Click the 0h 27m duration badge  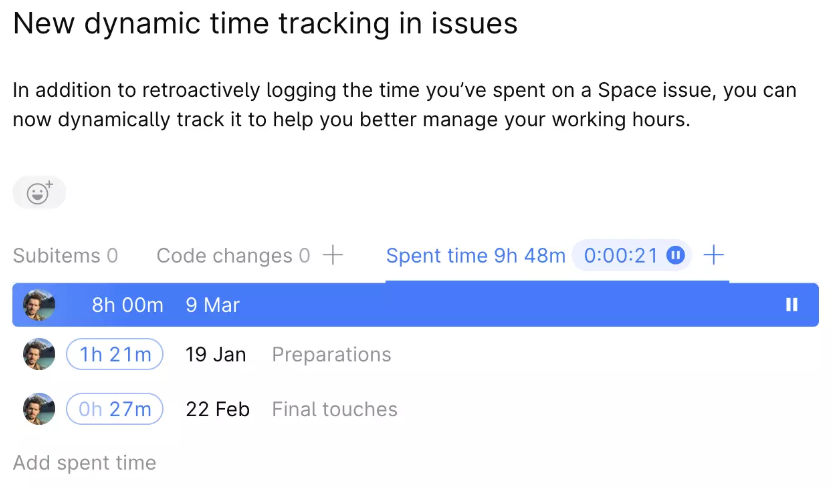point(115,409)
